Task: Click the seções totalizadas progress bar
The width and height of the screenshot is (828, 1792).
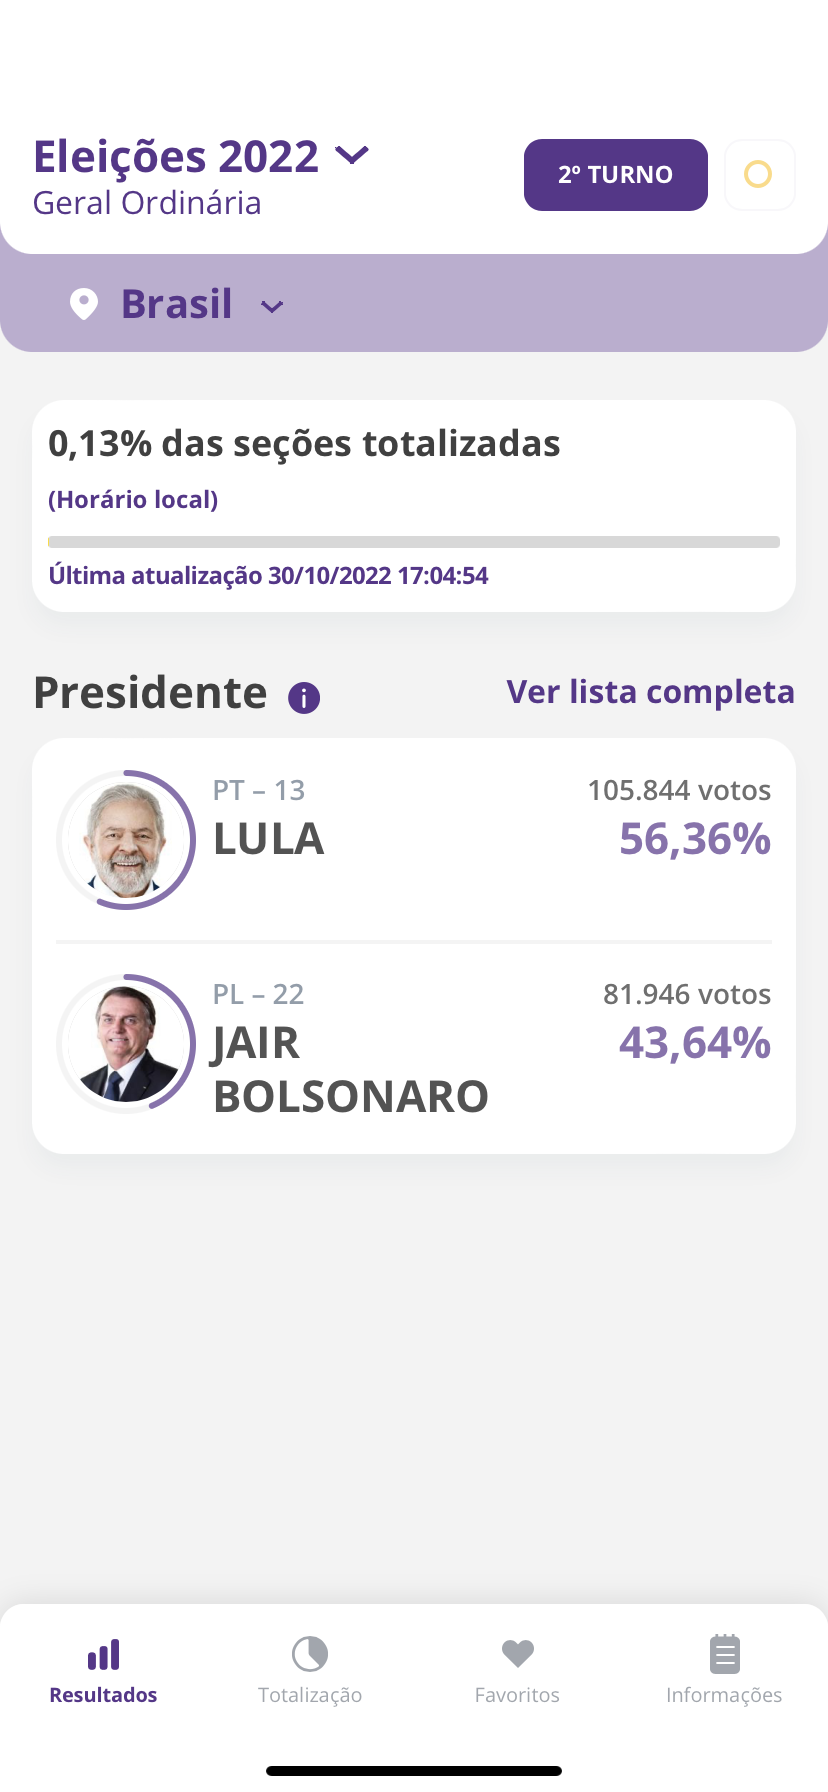Action: point(414,542)
